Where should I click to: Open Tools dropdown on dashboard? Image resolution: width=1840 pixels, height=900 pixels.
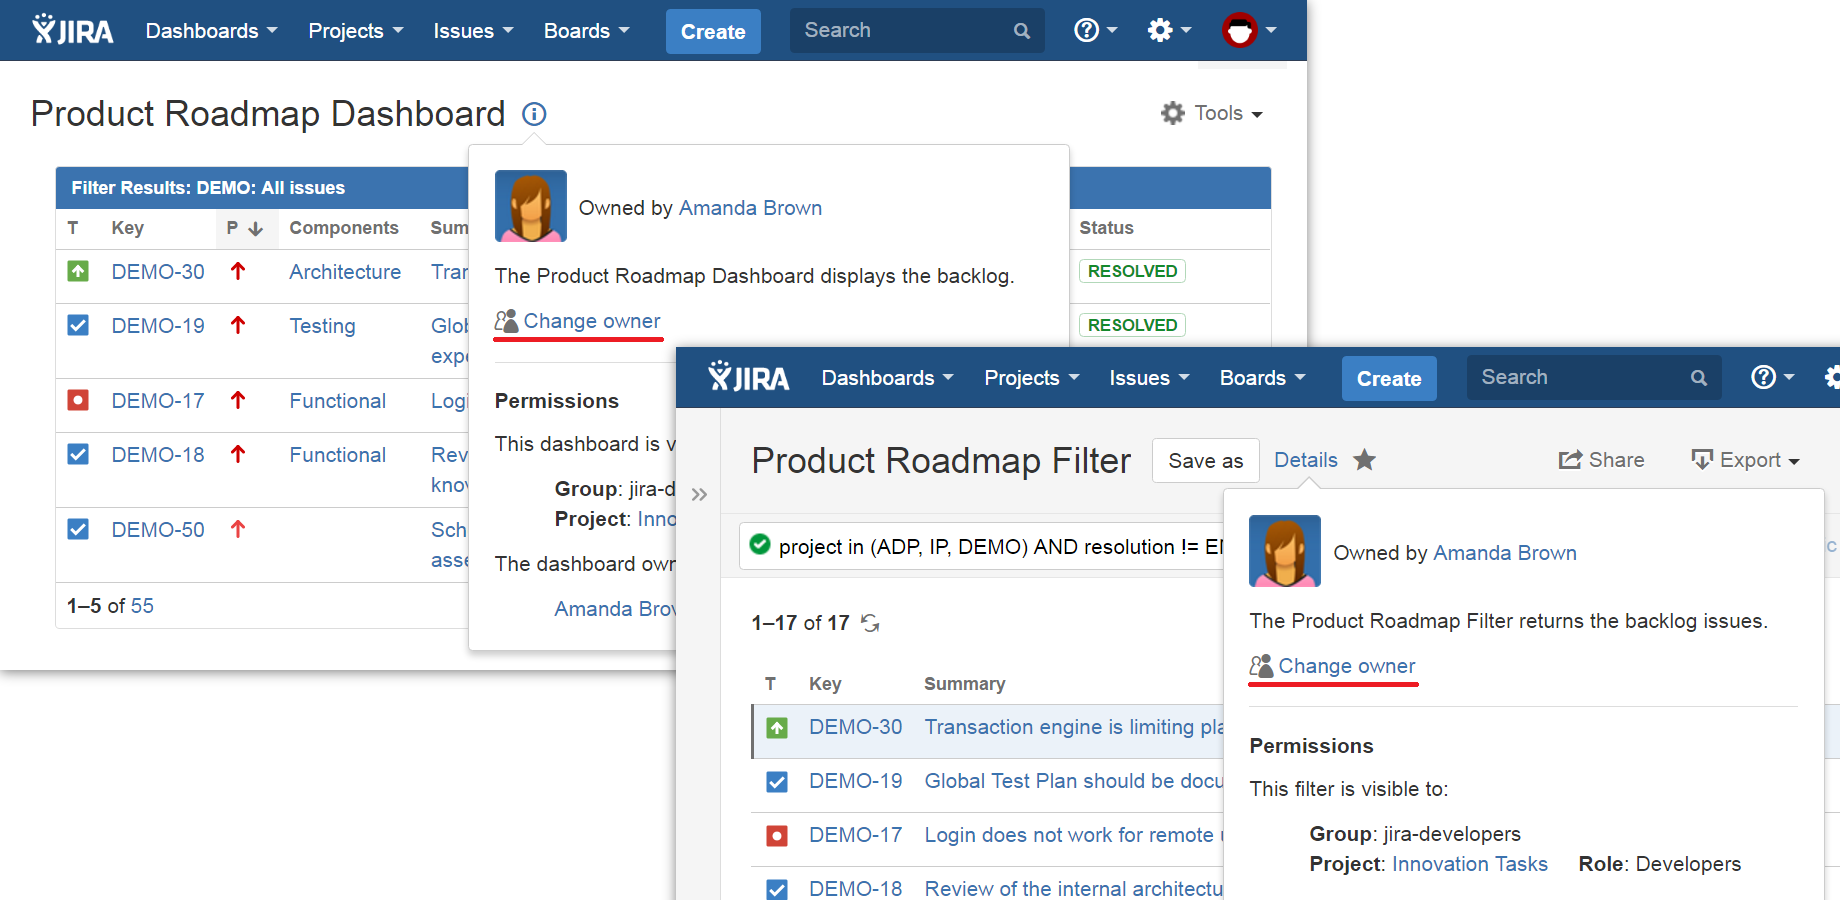tap(1212, 113)
